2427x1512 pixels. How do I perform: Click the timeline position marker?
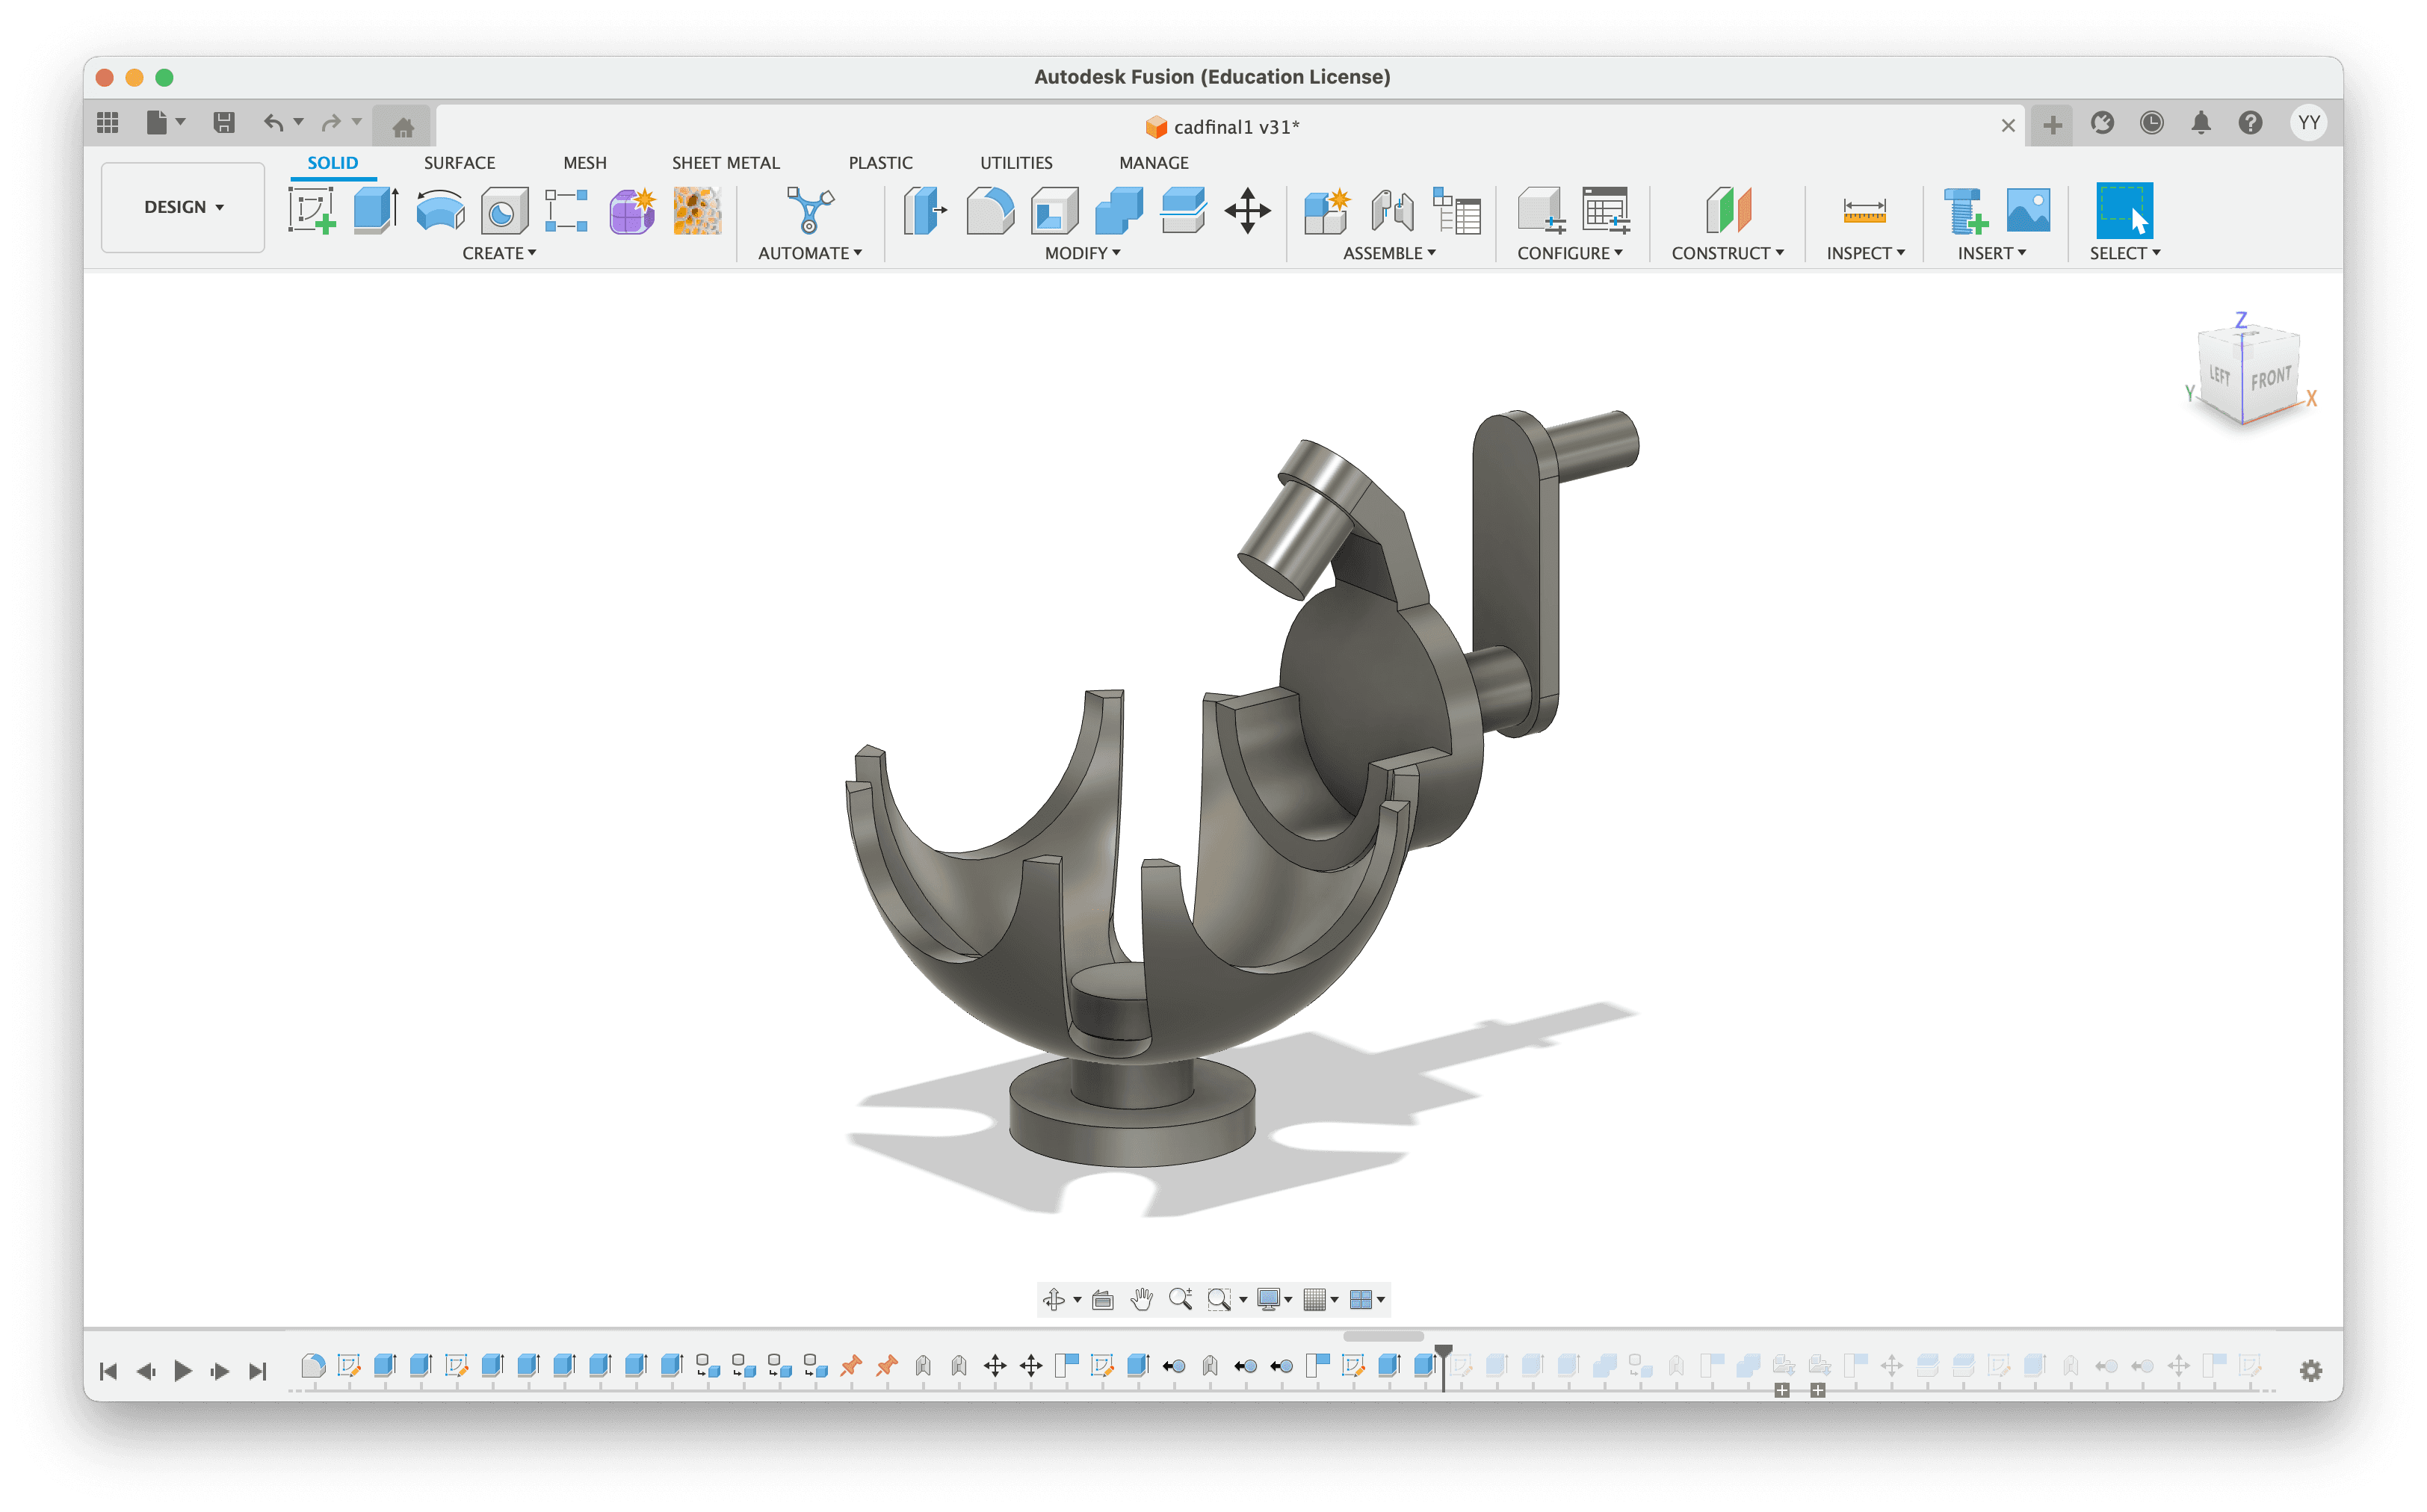coord(1443,1353)
